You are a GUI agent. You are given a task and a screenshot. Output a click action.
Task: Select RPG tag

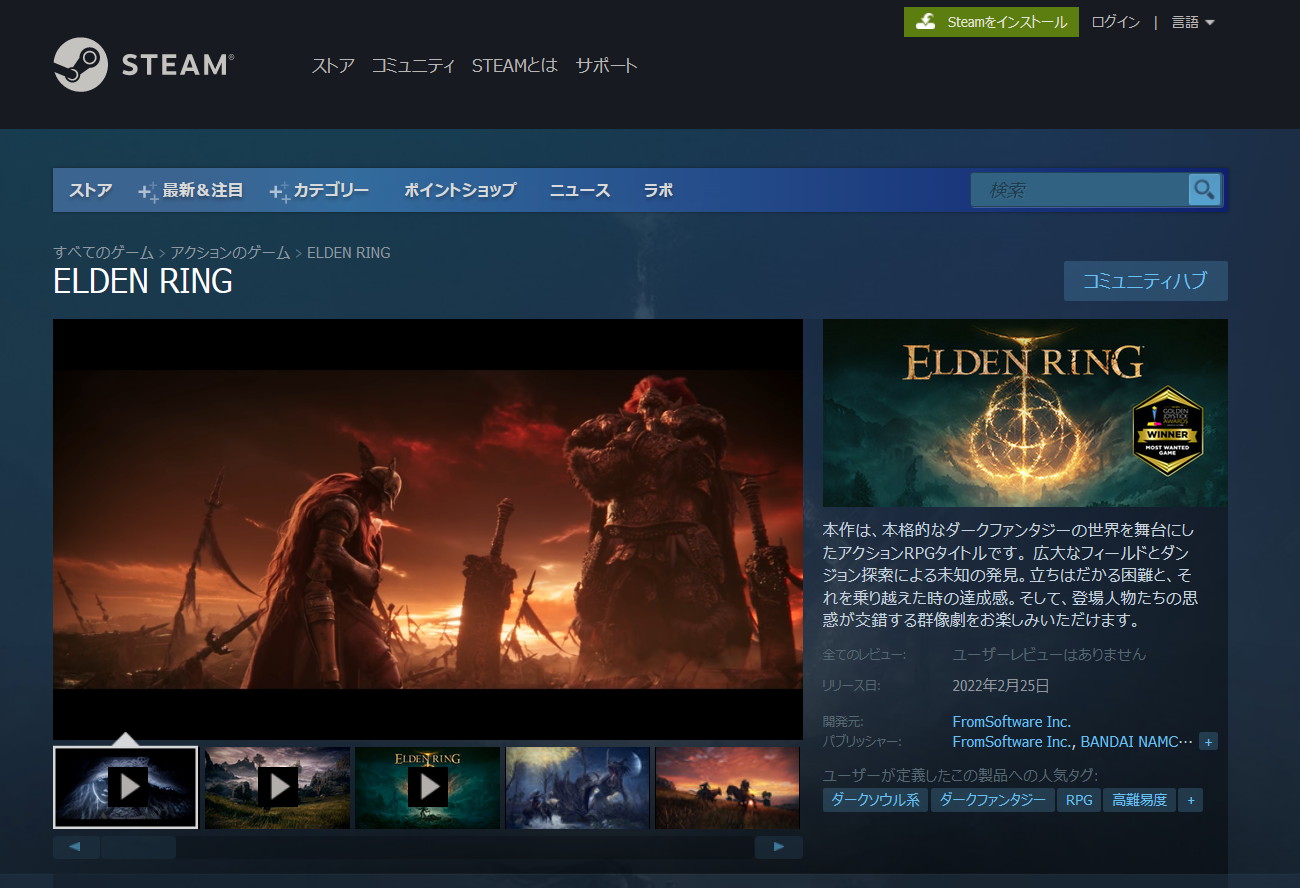1079,800
